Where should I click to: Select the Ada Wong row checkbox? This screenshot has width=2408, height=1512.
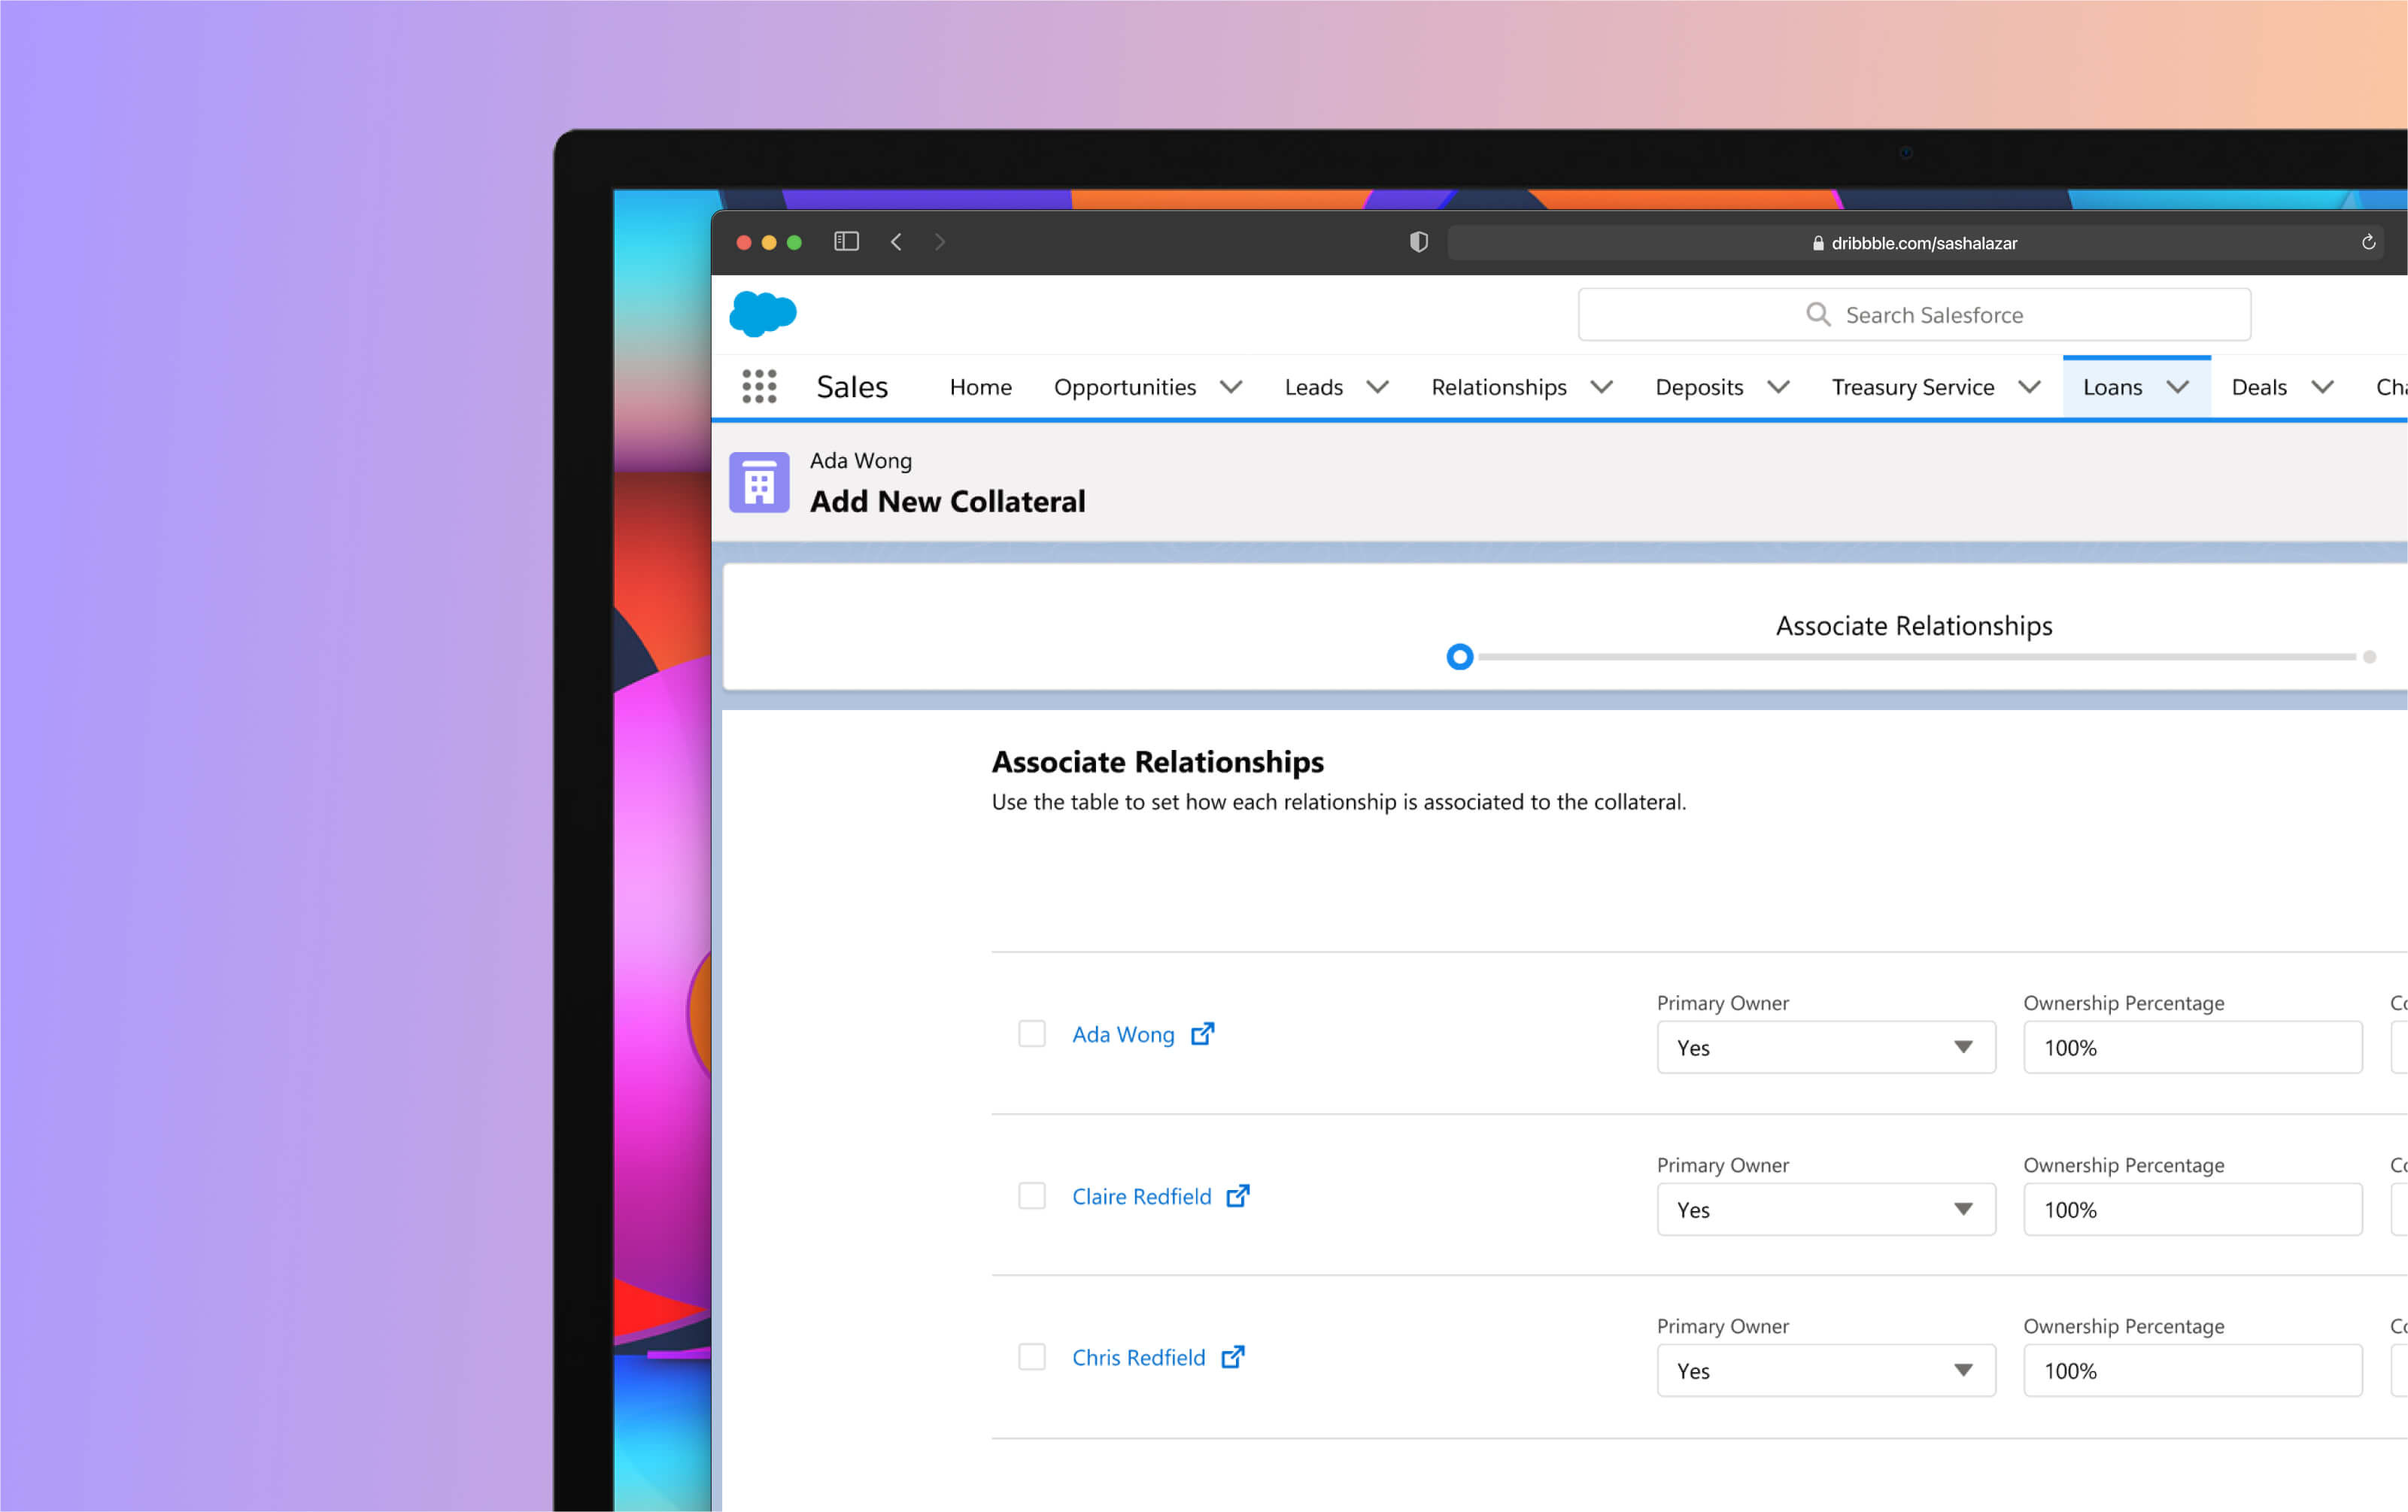pos(1031,1033)
